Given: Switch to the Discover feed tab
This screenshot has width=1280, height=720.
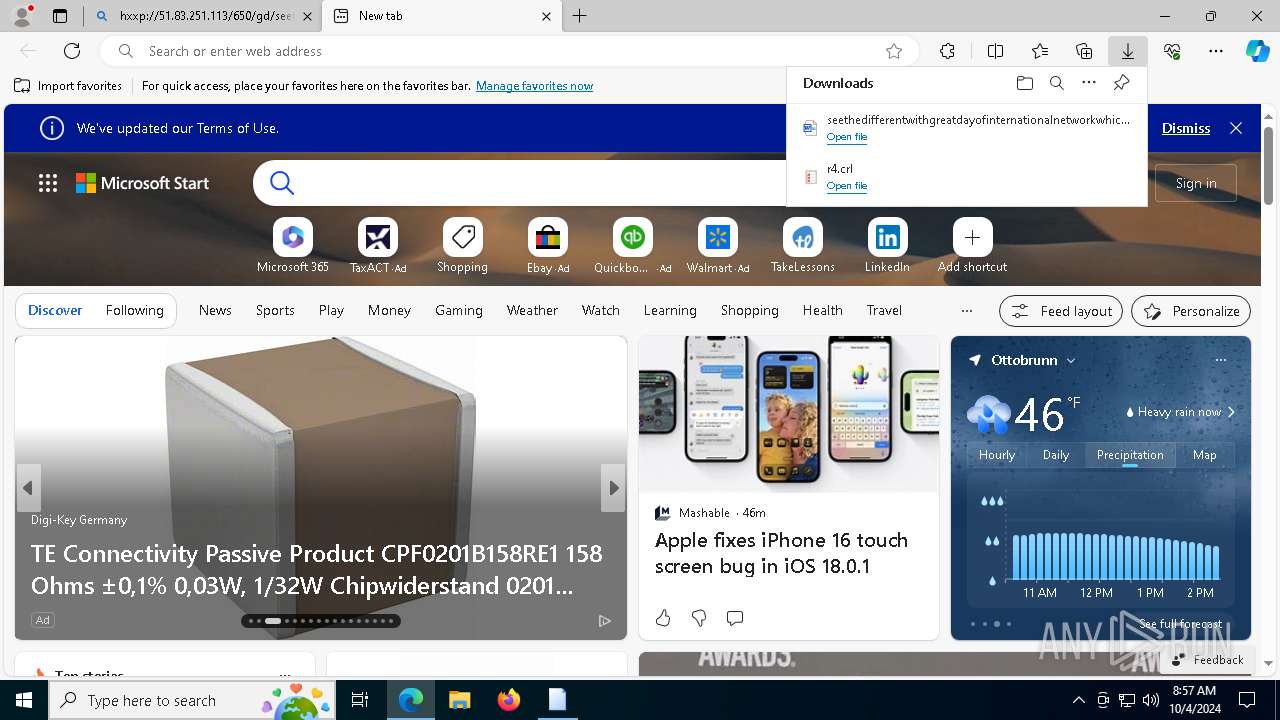Looking at the screenshot, I should click(x=55, y=310).
